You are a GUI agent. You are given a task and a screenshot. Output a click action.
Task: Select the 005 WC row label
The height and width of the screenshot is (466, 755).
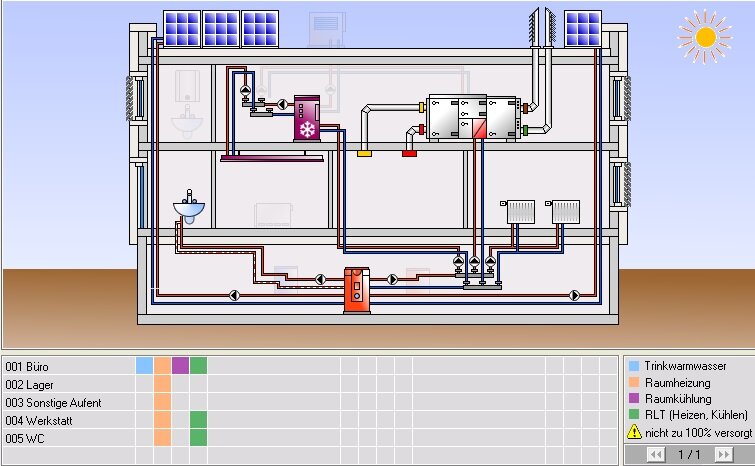click(x=25, y=439)
